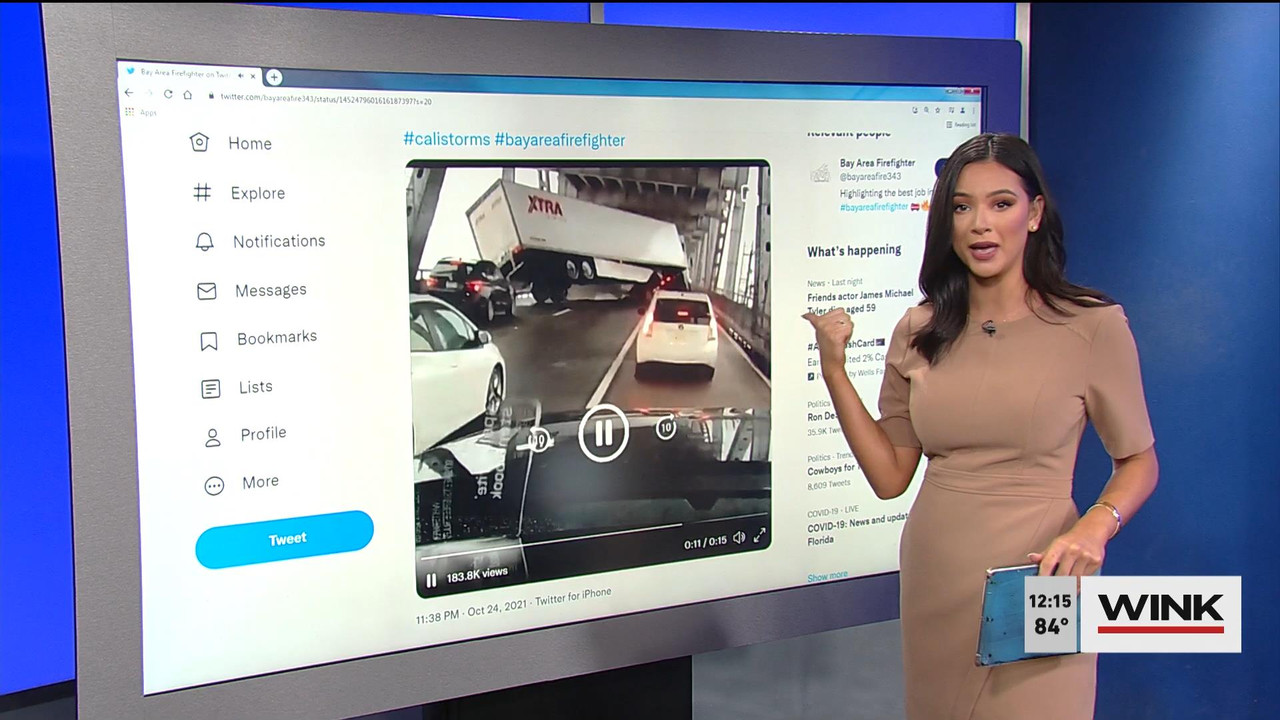Screen dimensions: 1280x720
Task: Open the #calistorms hashtag link
Action: [x=446, y=139]
